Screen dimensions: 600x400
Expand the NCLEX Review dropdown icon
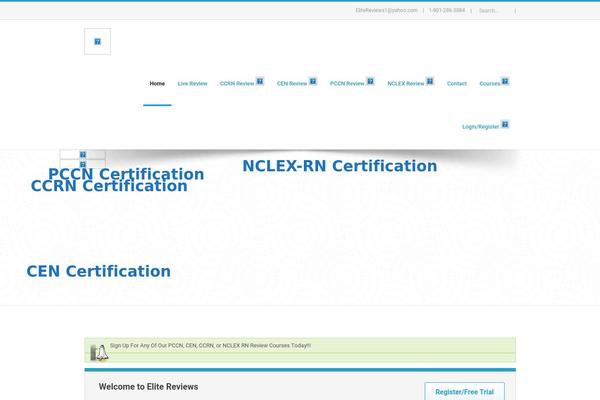pos(430,81)
